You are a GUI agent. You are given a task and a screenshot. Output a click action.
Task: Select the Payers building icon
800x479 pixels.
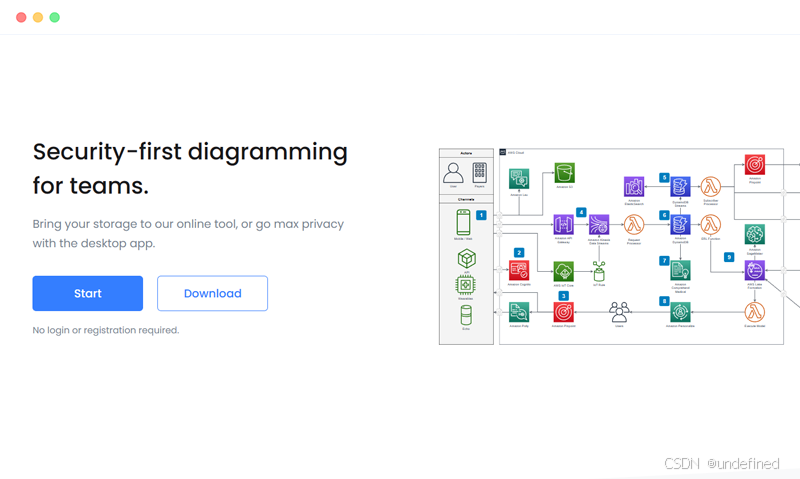point(480,173)
